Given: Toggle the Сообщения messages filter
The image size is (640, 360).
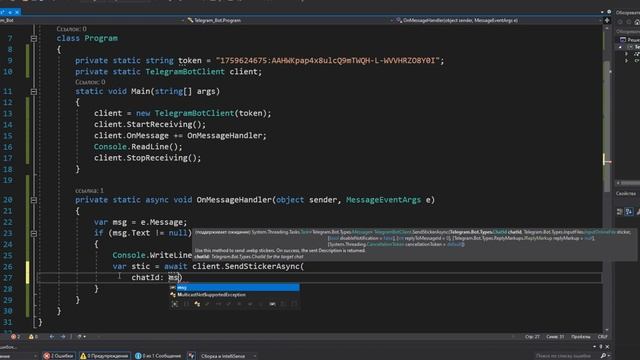Looking at the screenshot, I should pos(158,356).
